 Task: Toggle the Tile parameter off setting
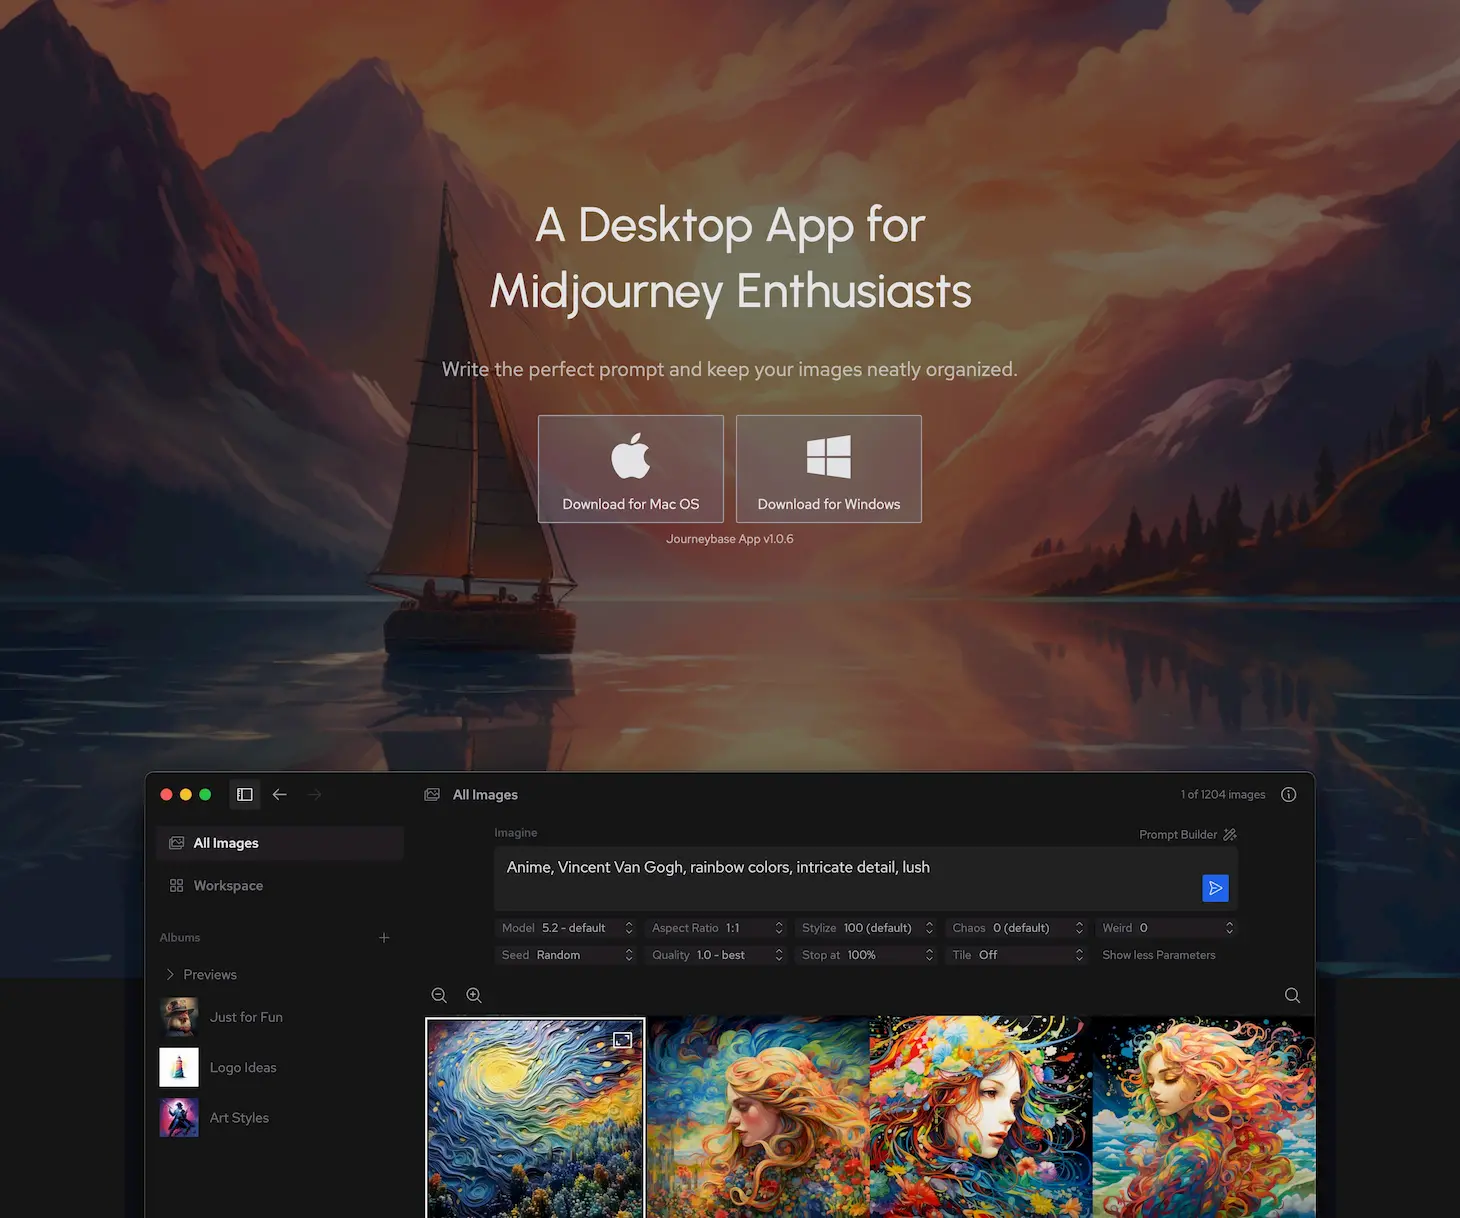(1016, 955)
